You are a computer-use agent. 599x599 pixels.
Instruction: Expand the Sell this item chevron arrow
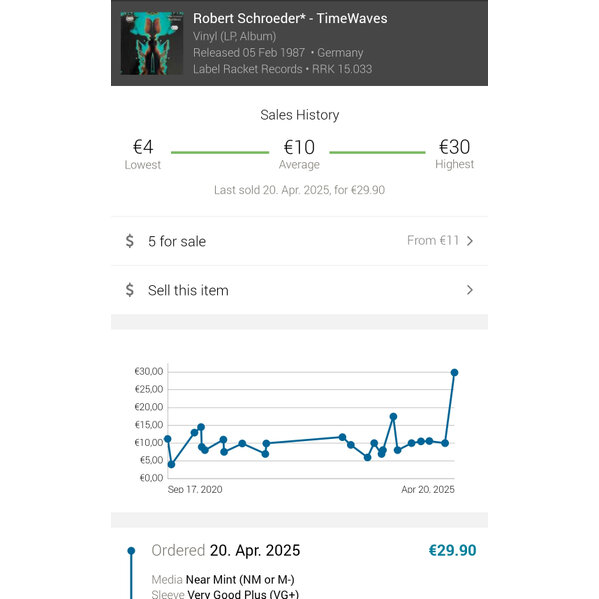(x=470, y=290)
